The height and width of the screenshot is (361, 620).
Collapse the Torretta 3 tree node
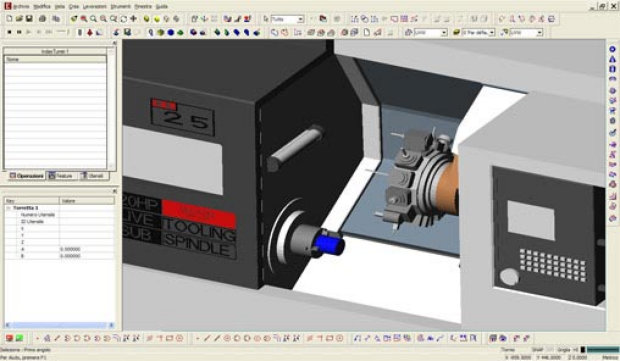coord(8,208)
